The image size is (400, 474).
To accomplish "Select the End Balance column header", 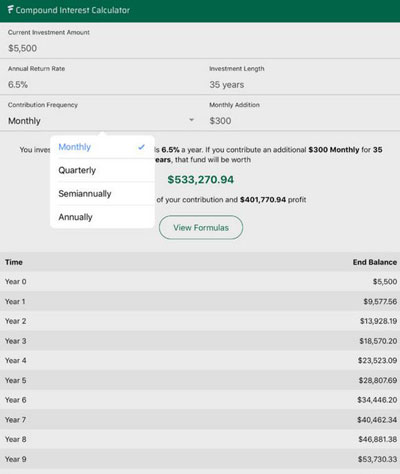I will coord(375,262).
